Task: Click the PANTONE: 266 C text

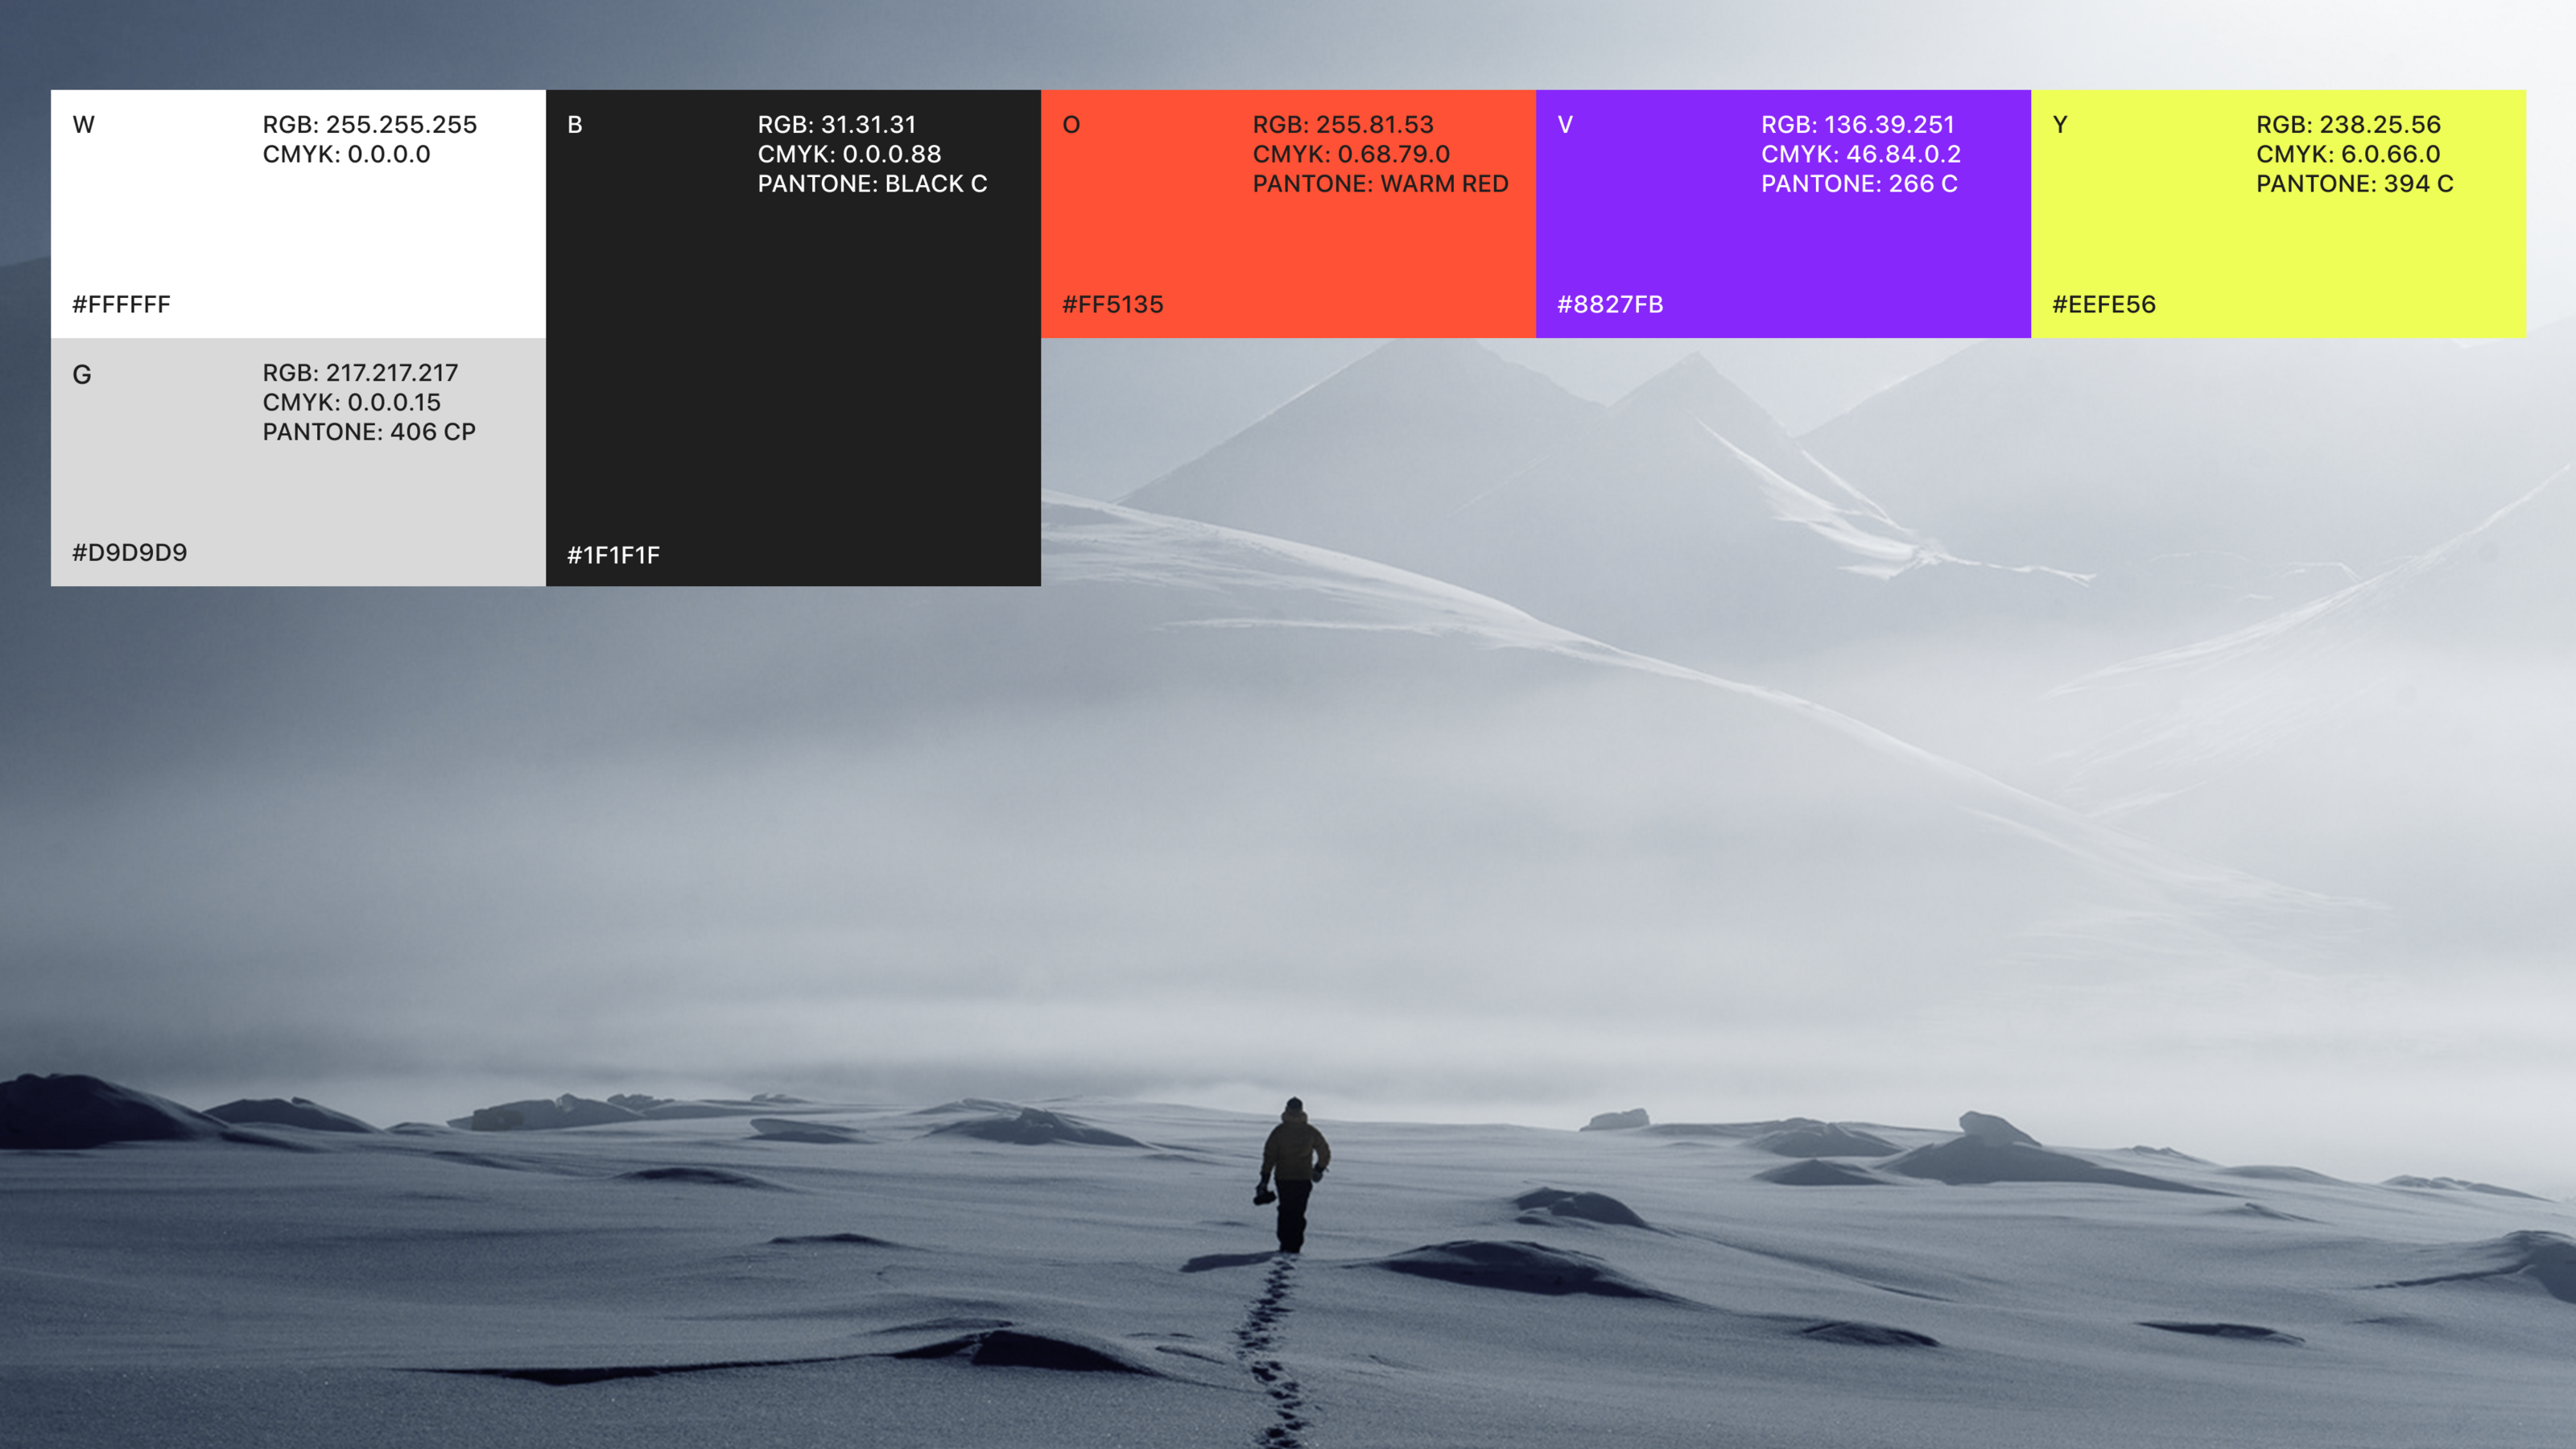Action: pyautogui.click(x=1859, y=184)
